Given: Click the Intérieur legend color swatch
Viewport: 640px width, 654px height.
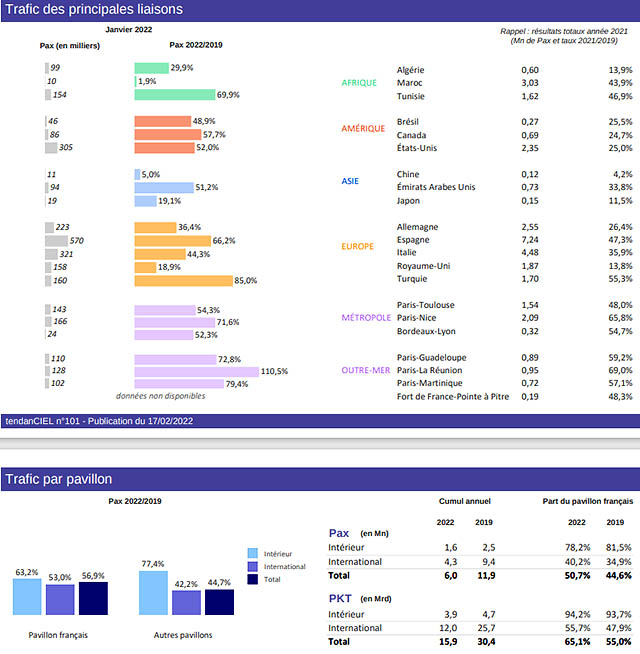Looking at the screenshot, I should tap(253, 553).
